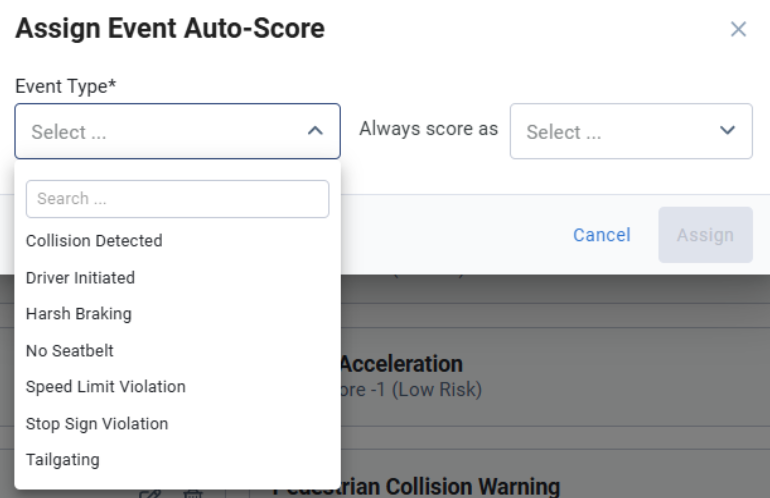Open the Always score as dropdown
Image resolution: width=770 pixels, height=498 pixels.
(x=631, y=131)
